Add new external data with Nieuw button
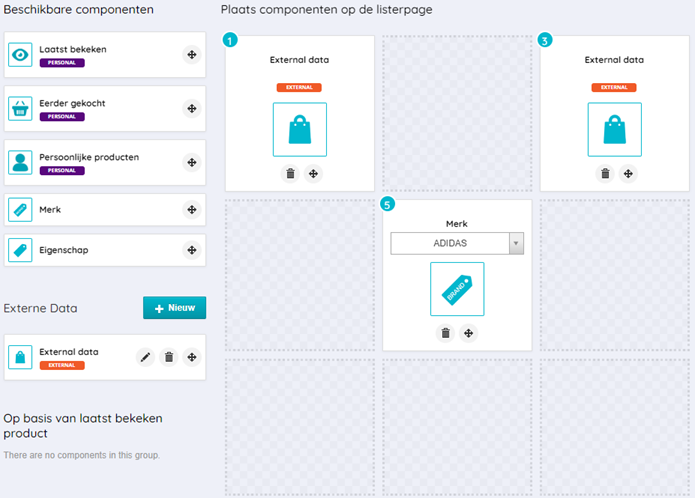695x498 pixels. (174, 308)
